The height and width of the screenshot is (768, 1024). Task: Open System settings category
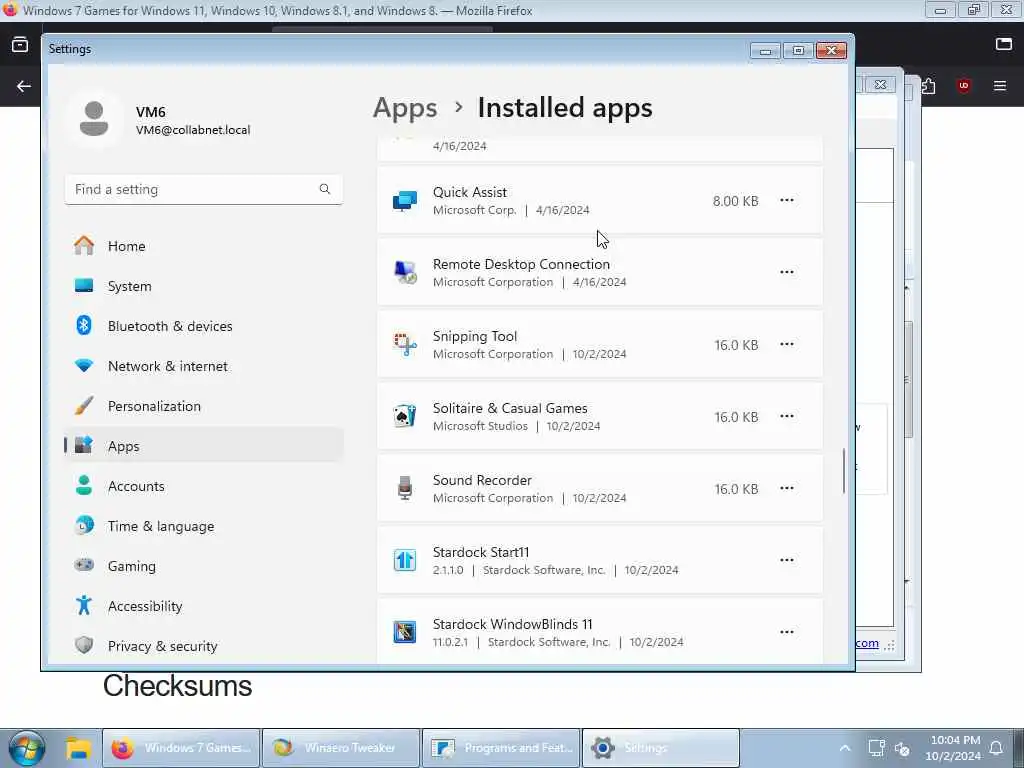(203, 286)
